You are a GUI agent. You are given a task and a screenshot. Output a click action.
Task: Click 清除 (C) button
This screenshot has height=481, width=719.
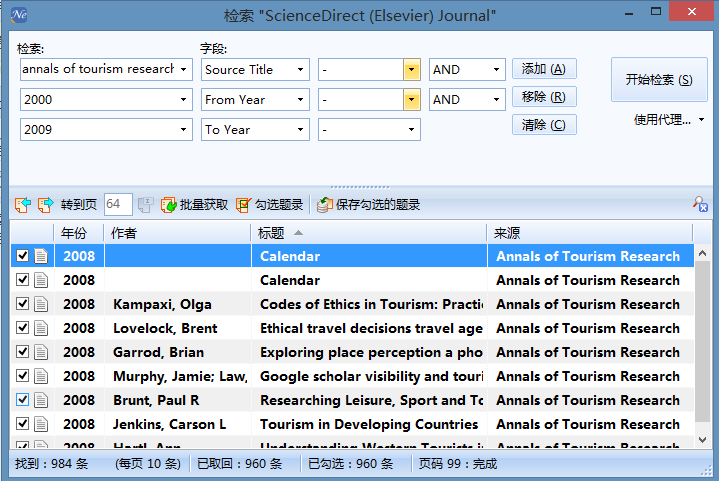coord(544,125)
